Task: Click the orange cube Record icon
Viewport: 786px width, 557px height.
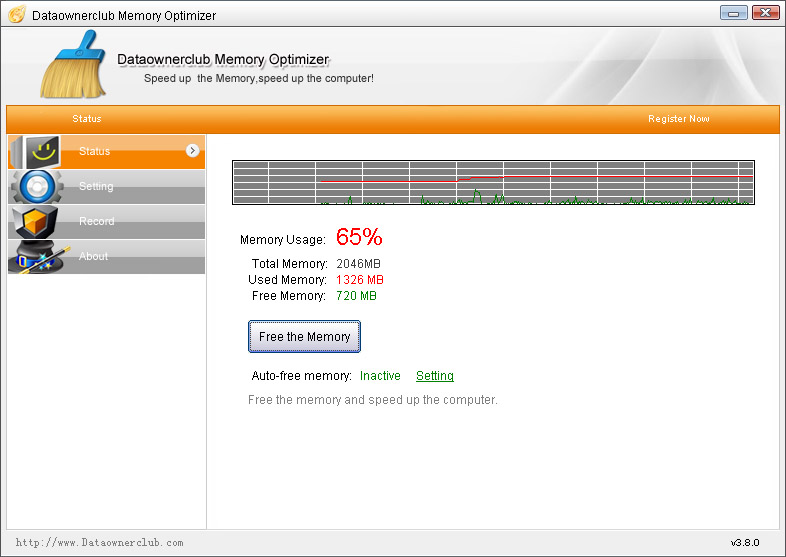Action: 36,221
